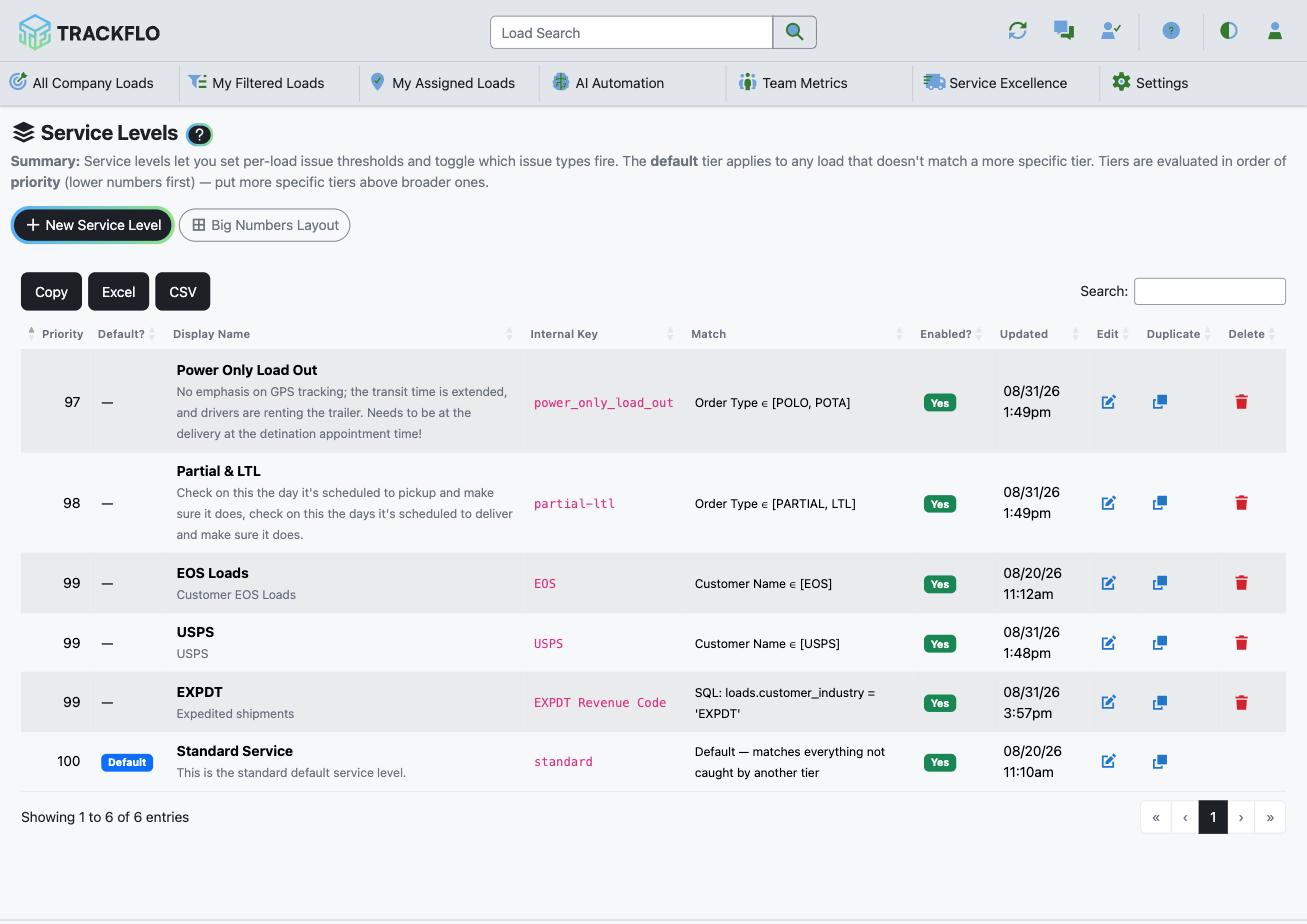Edit the Standard Service row
The image size is (1307, 924).
tap(1108, 762)
